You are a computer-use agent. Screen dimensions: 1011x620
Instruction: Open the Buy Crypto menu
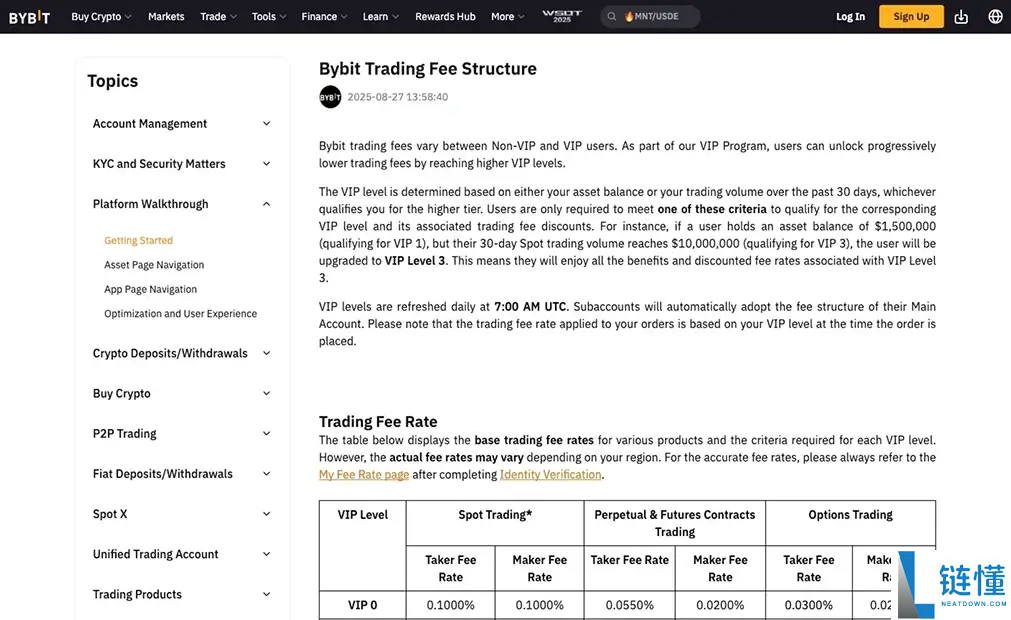[101, 17]
